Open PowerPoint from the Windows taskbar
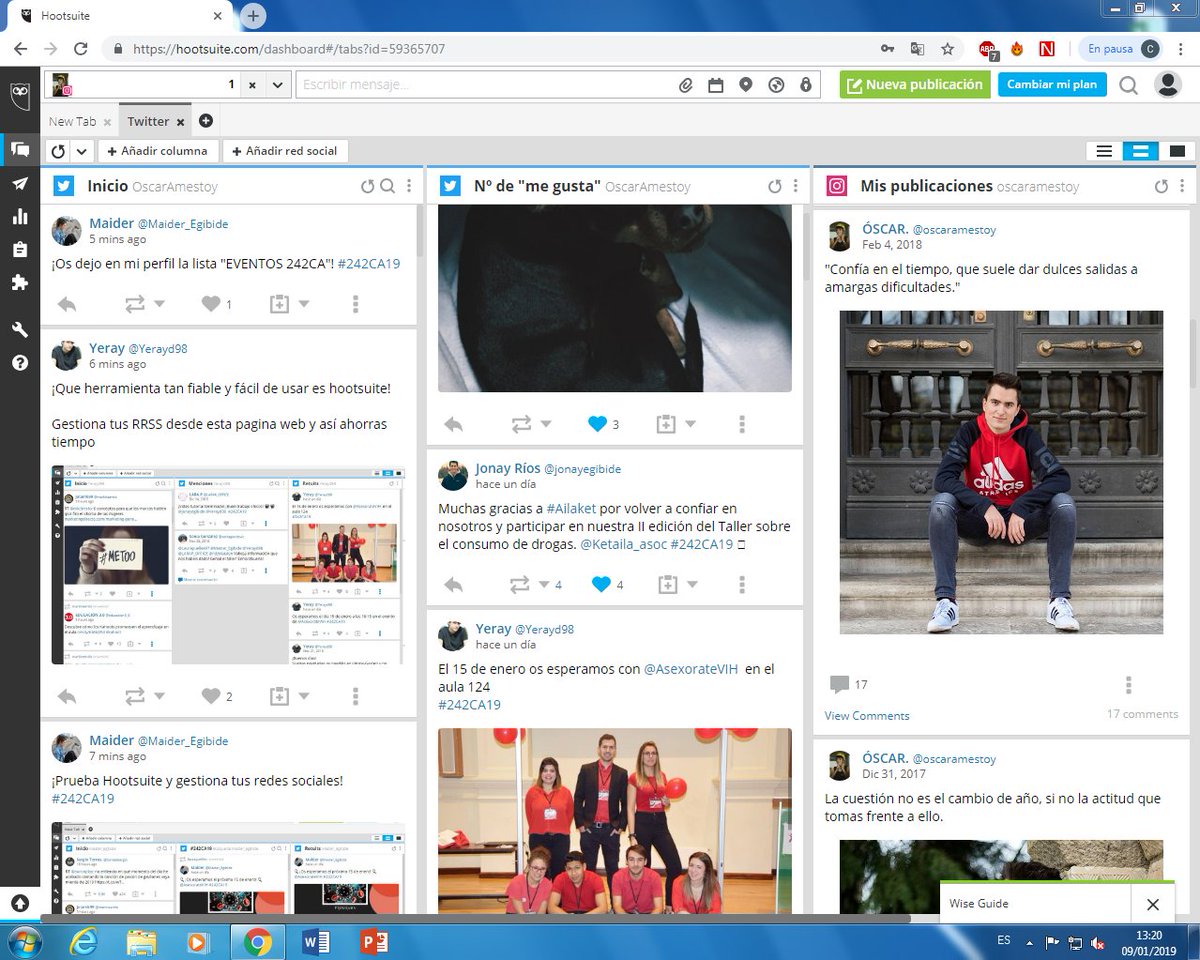The height and width of the screenshot is (960, 1200). click(x=374, y=942)
